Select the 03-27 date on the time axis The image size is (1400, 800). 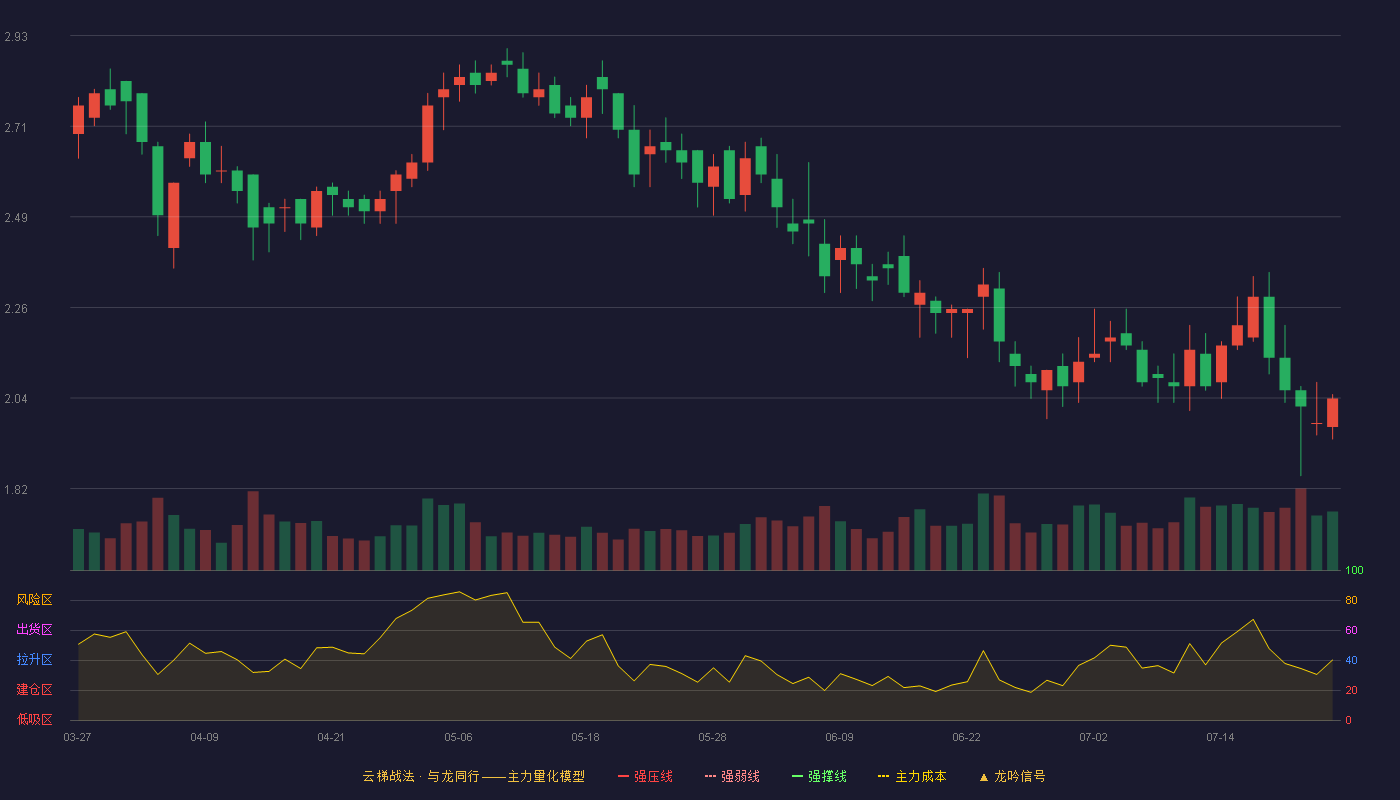tap(77, 737)
